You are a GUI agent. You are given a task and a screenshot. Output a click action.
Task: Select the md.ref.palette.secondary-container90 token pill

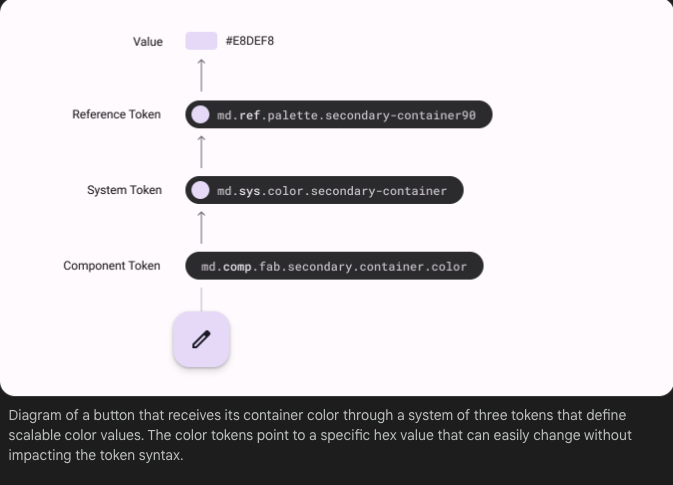click(x=339, y=115)
